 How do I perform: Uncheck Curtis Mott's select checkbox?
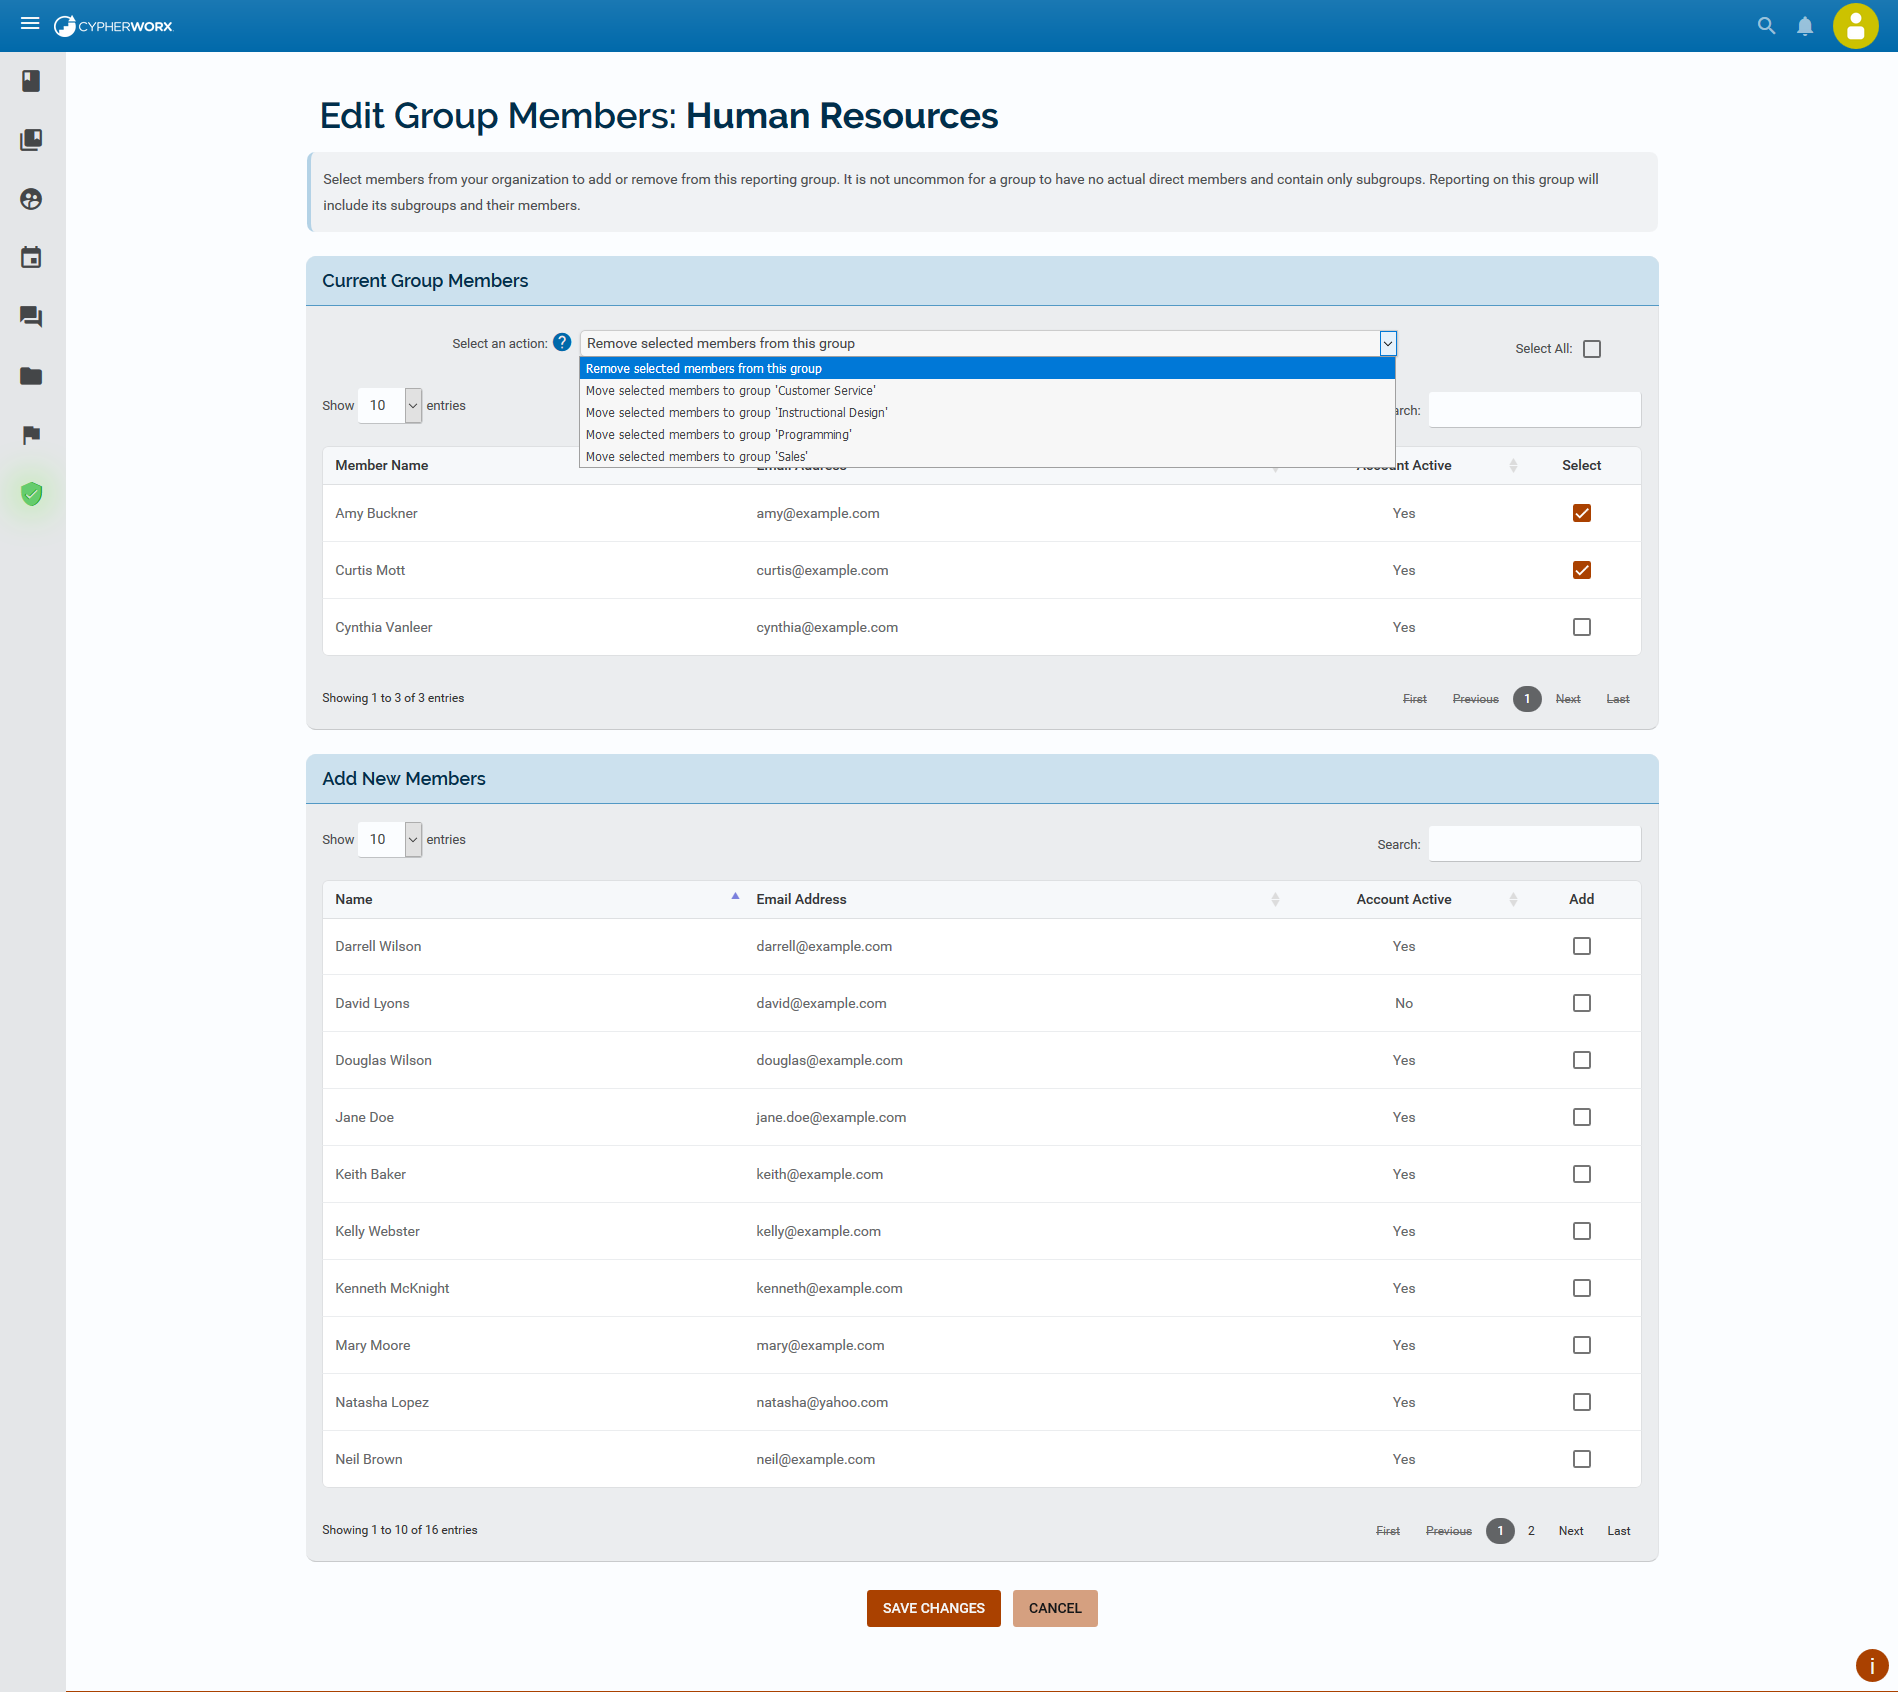pos(1582,570)
